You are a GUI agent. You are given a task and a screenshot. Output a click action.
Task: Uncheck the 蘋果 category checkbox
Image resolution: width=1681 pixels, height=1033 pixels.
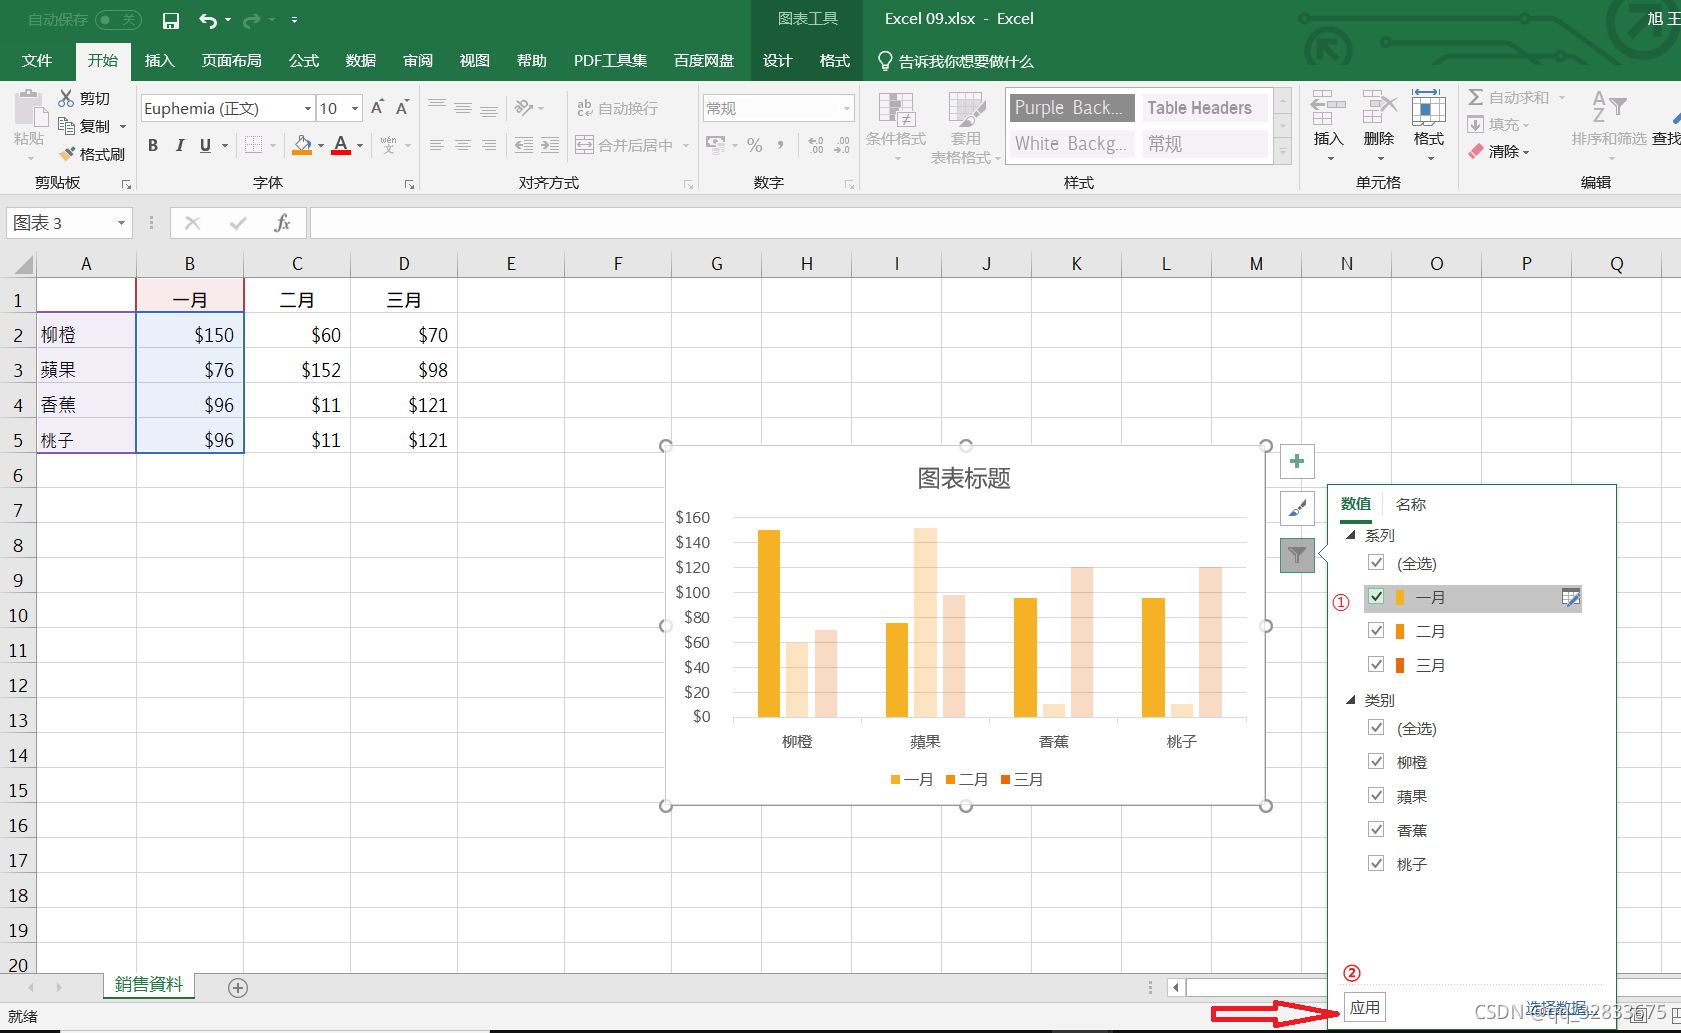(x=1376, y=796)
